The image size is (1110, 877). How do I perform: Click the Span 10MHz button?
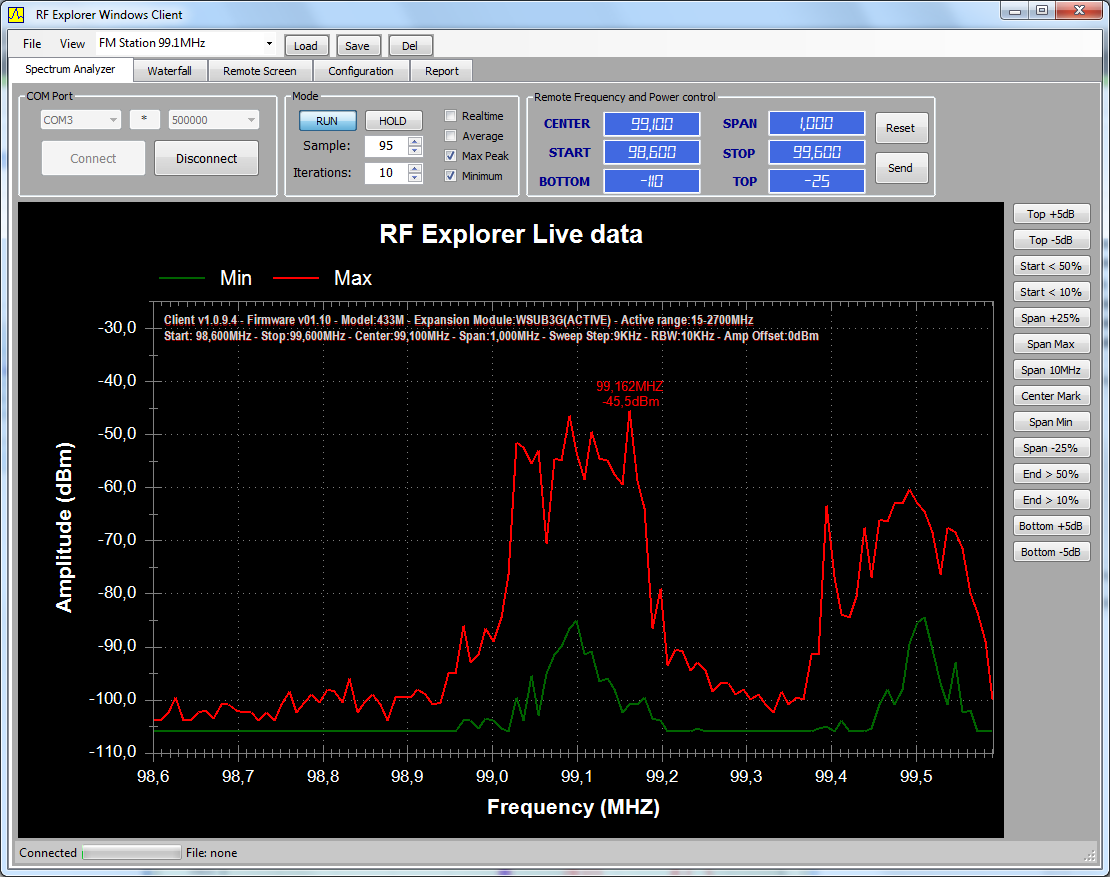tap(1051, 370)
